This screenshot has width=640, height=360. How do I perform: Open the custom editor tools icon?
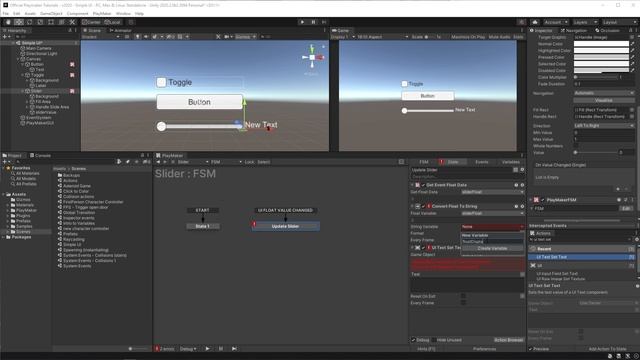tap(72, 22)
